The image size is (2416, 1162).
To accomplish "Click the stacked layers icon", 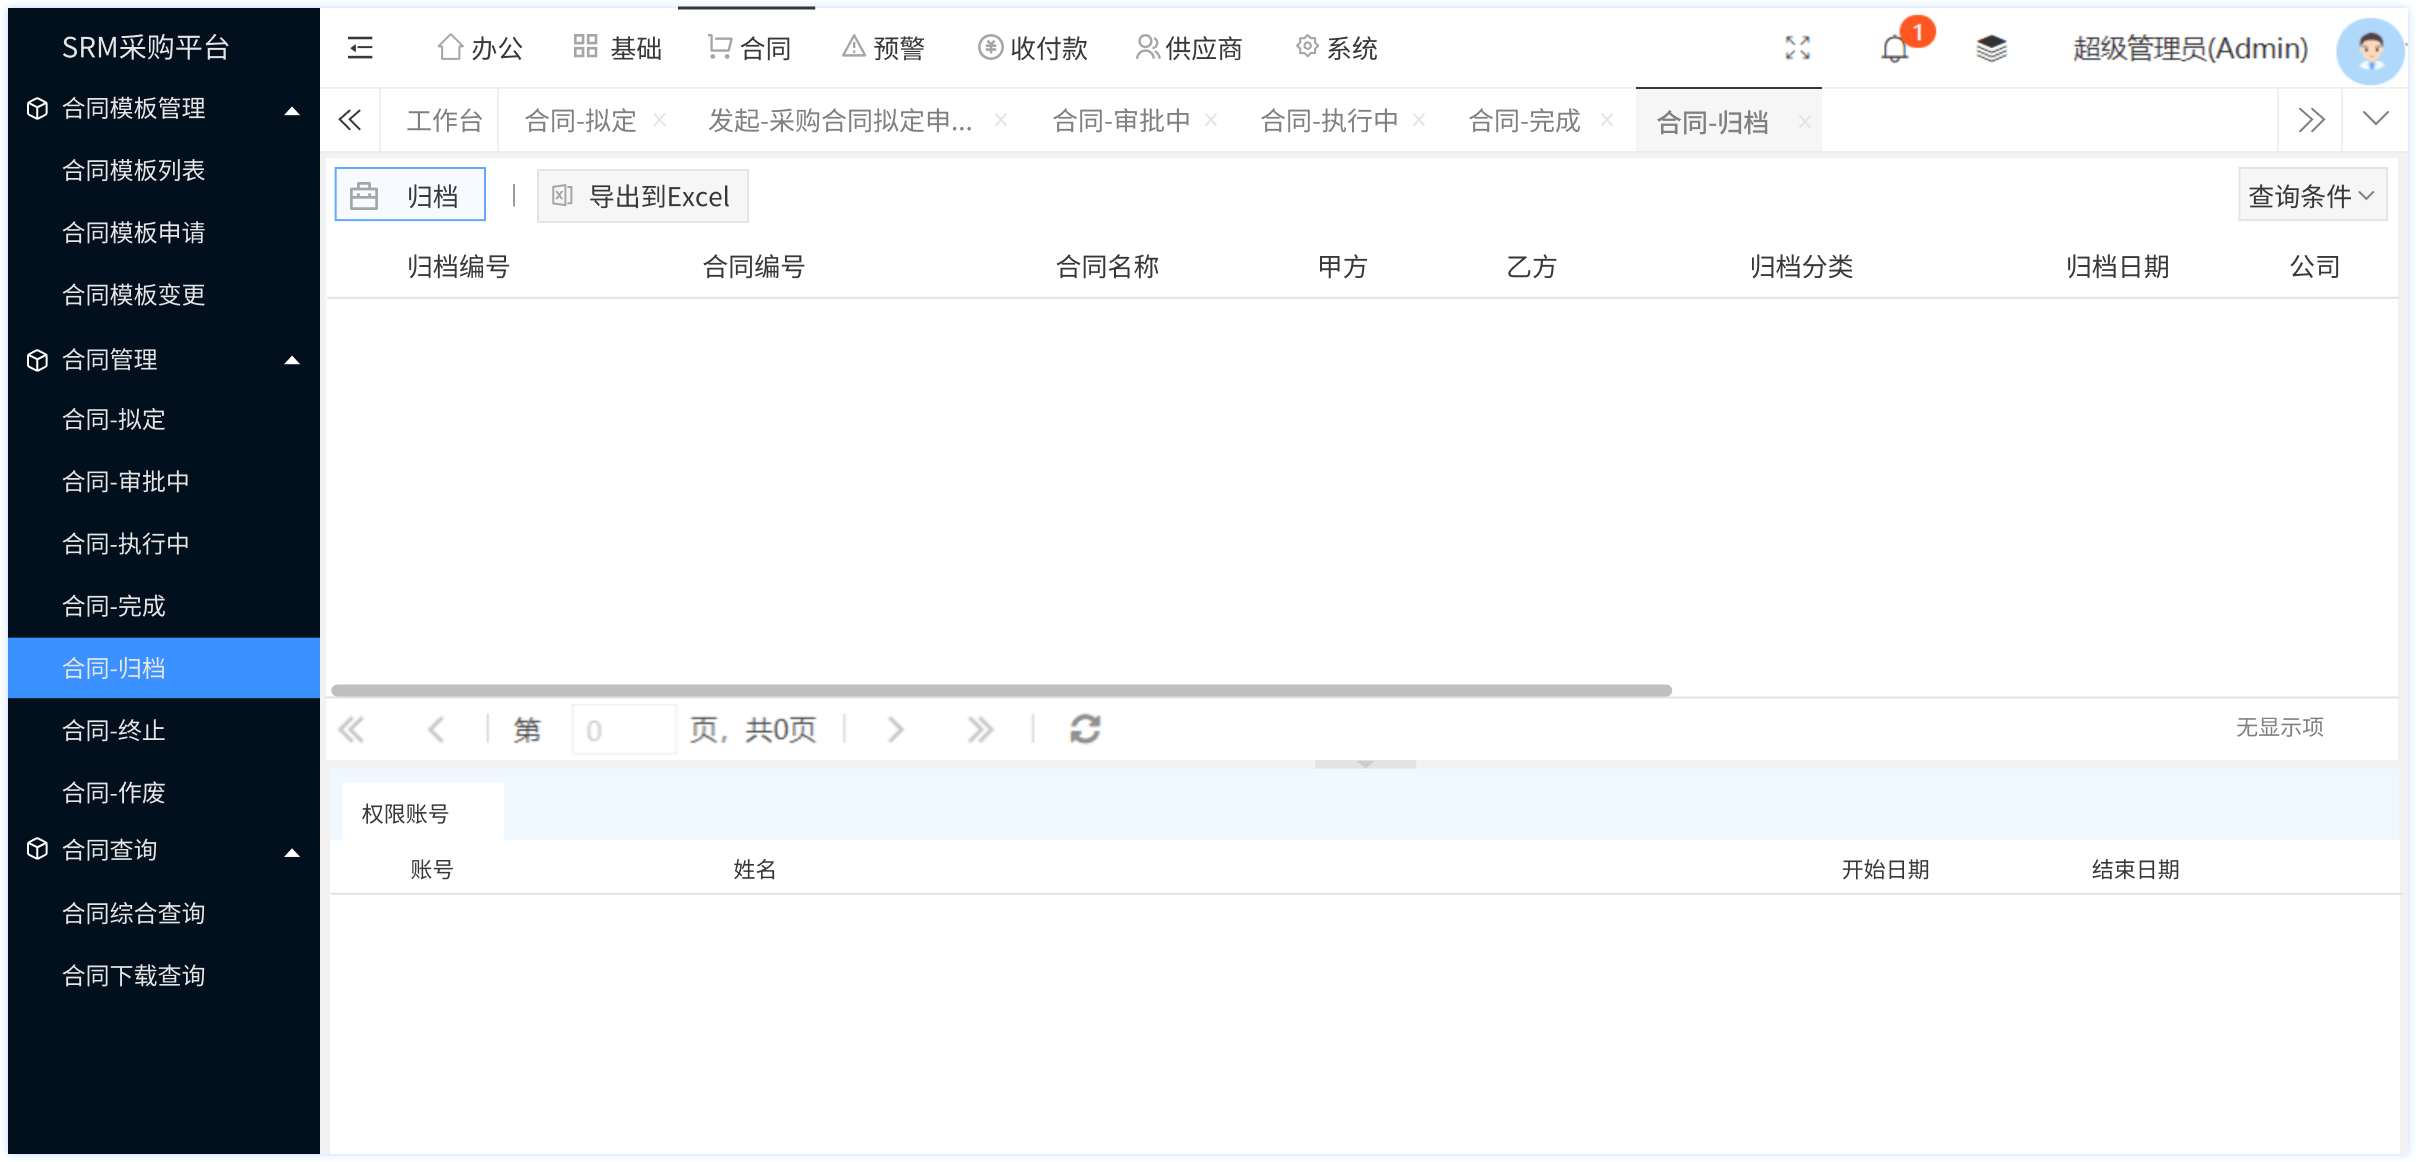I will pos(1991,48).
